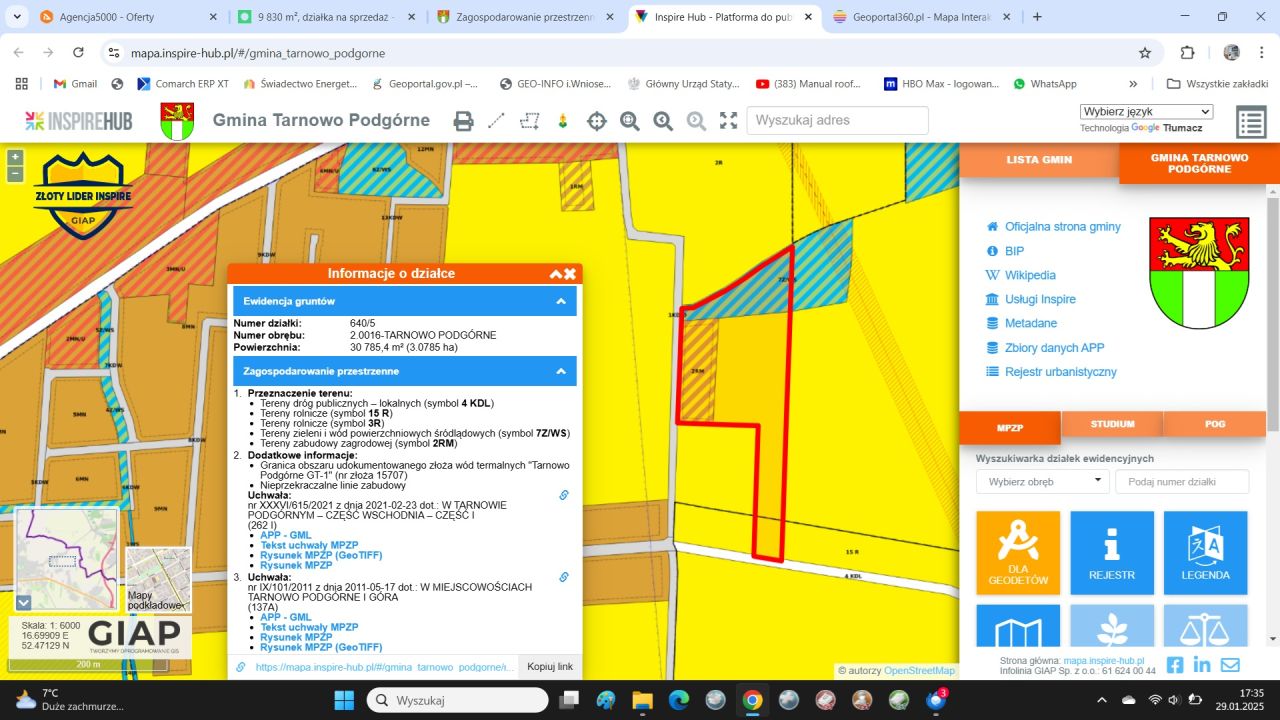Bookmark this page with star icon
Viewport: 1280px width, 720px height.
1145,53
